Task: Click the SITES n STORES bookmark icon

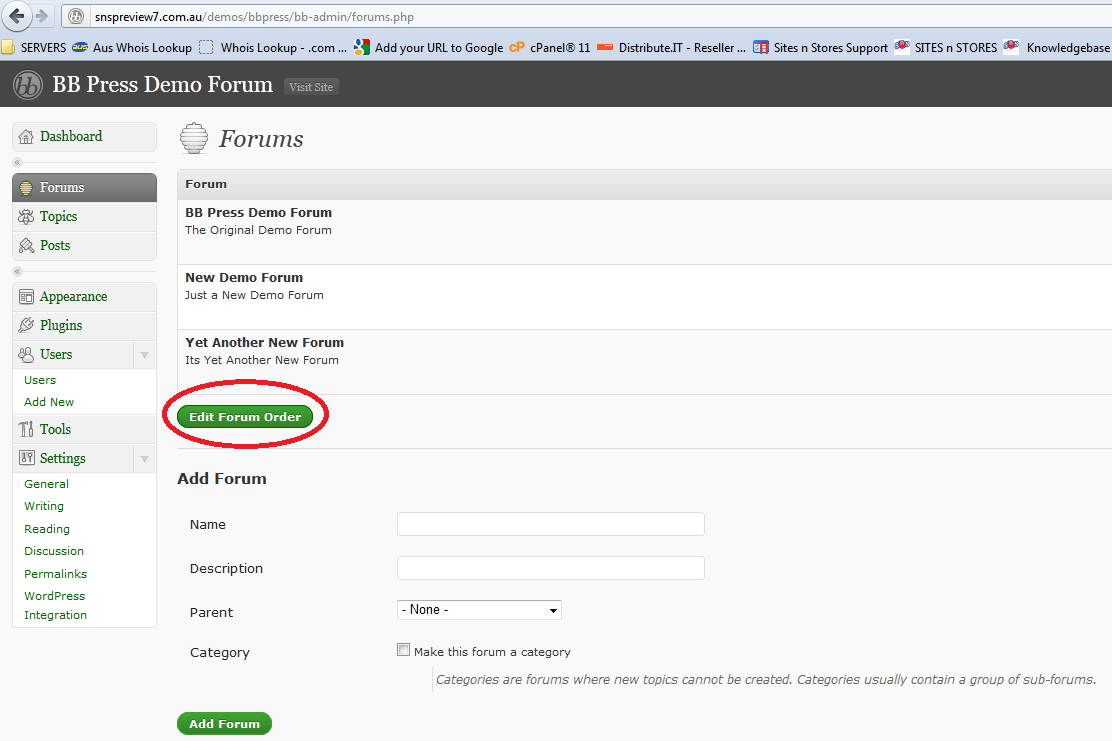Action: tap(901, 47)
